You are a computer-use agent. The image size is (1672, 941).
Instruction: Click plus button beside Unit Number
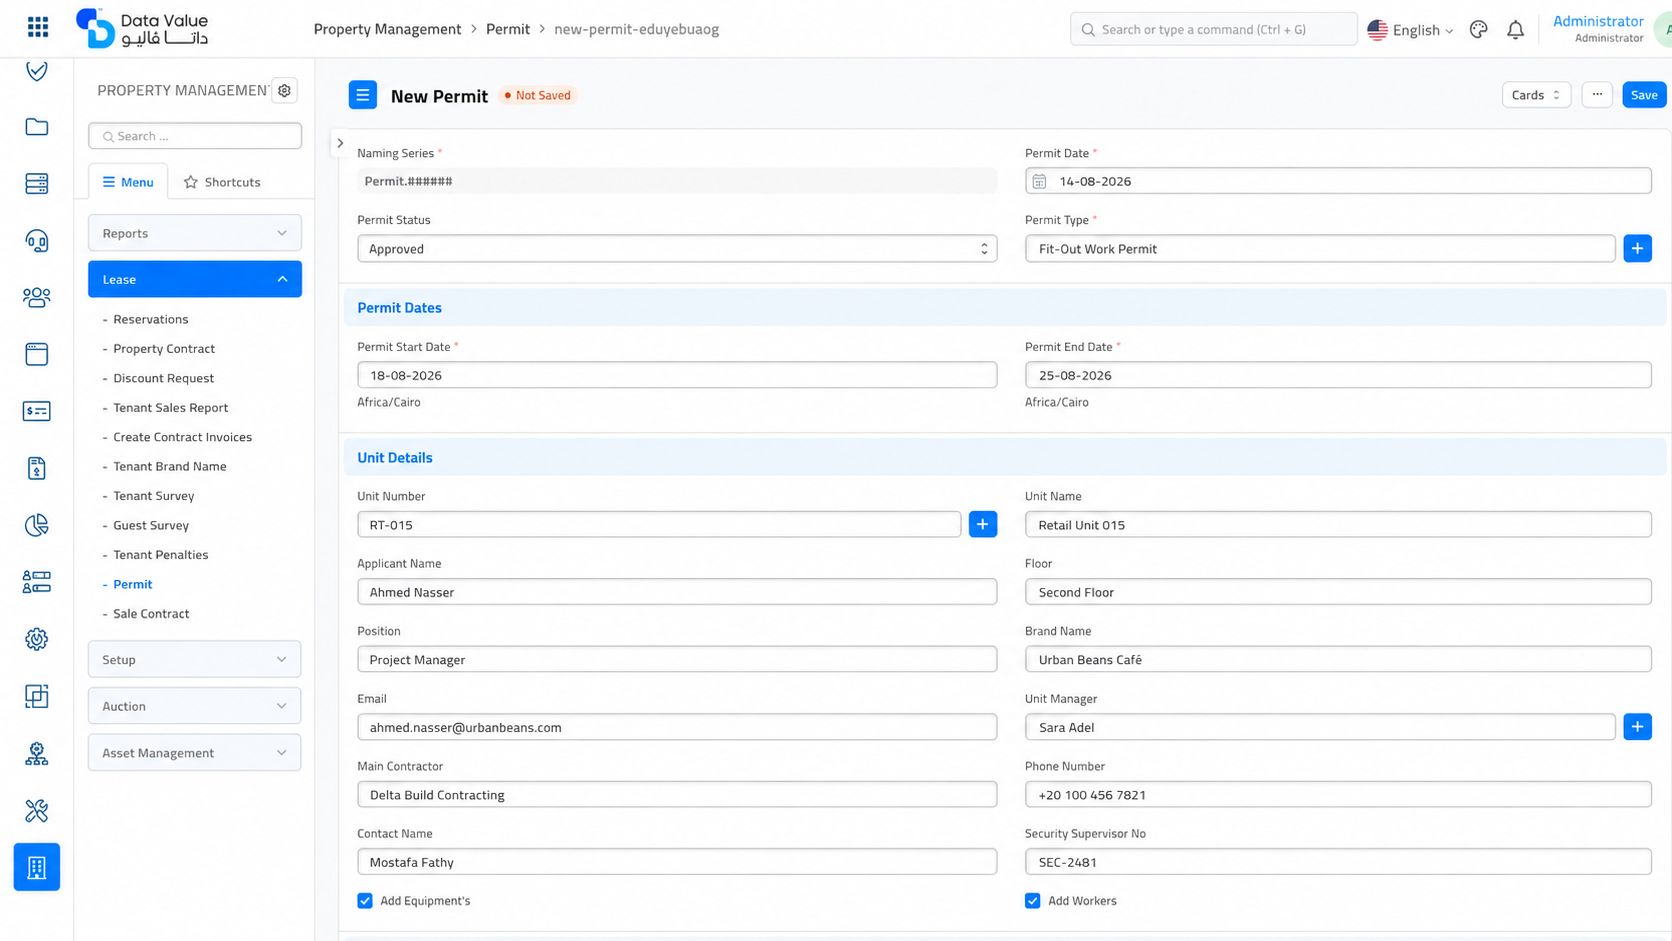coord(983,524)
